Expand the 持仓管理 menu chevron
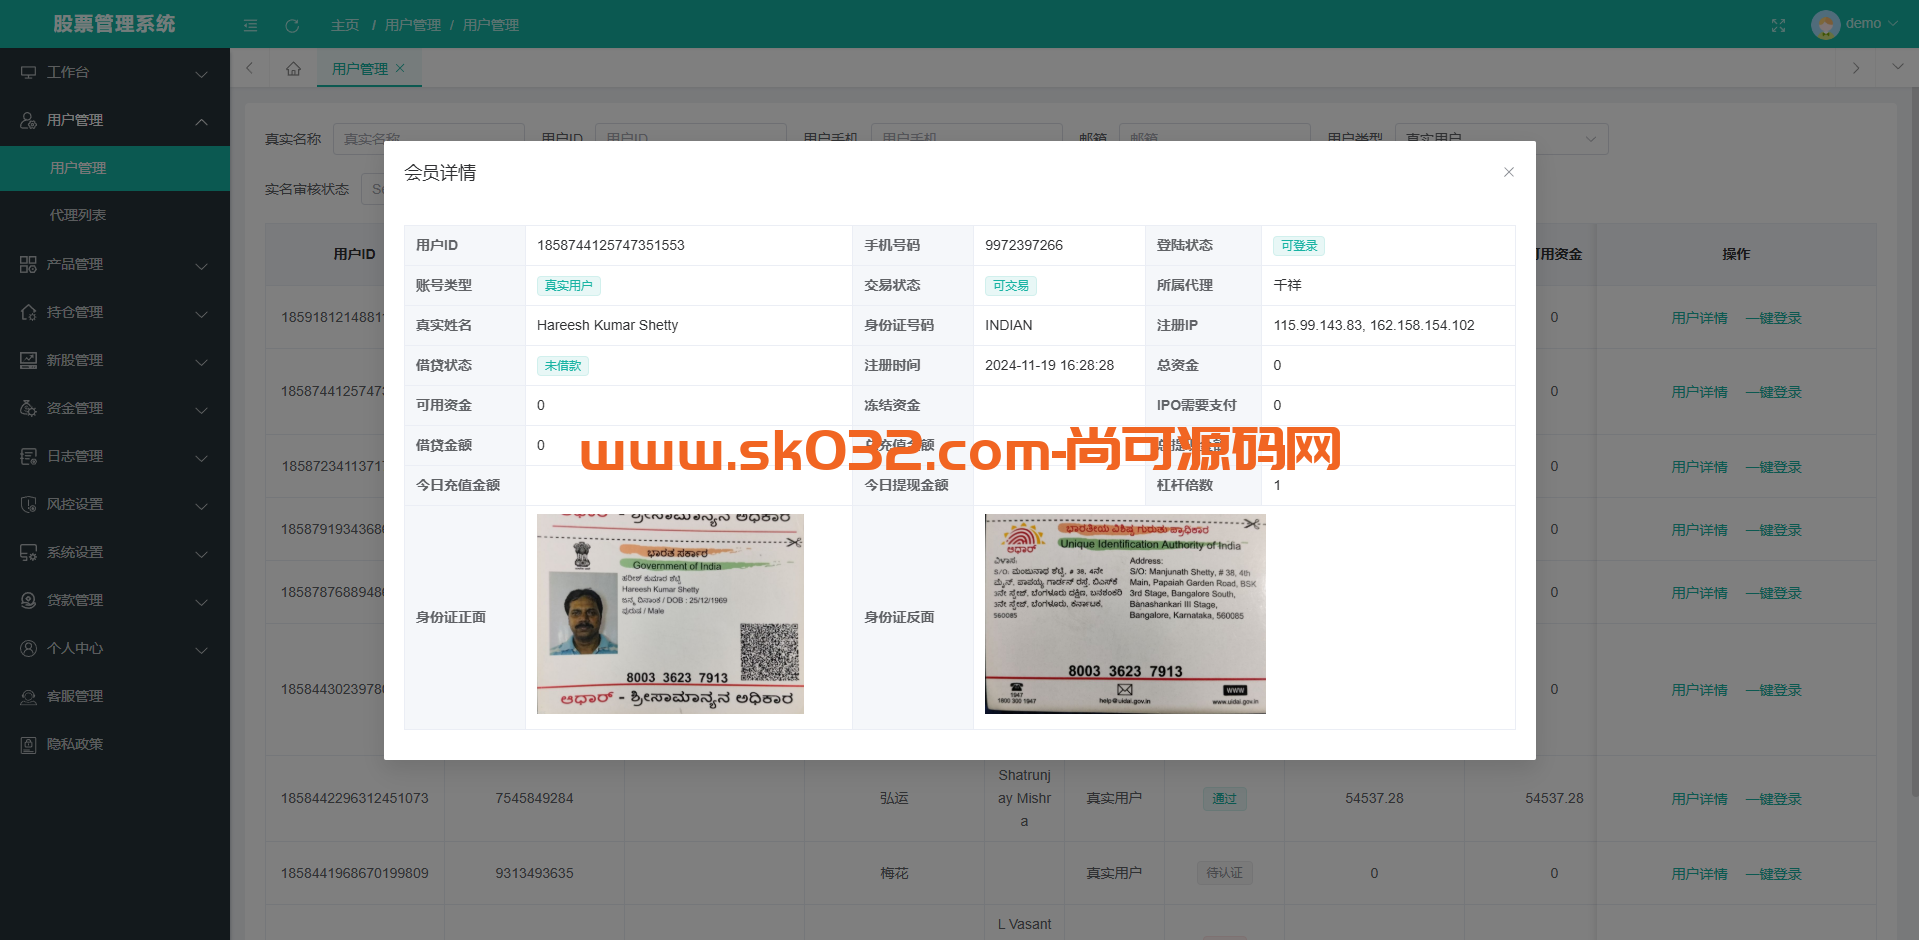 point(201,313)
